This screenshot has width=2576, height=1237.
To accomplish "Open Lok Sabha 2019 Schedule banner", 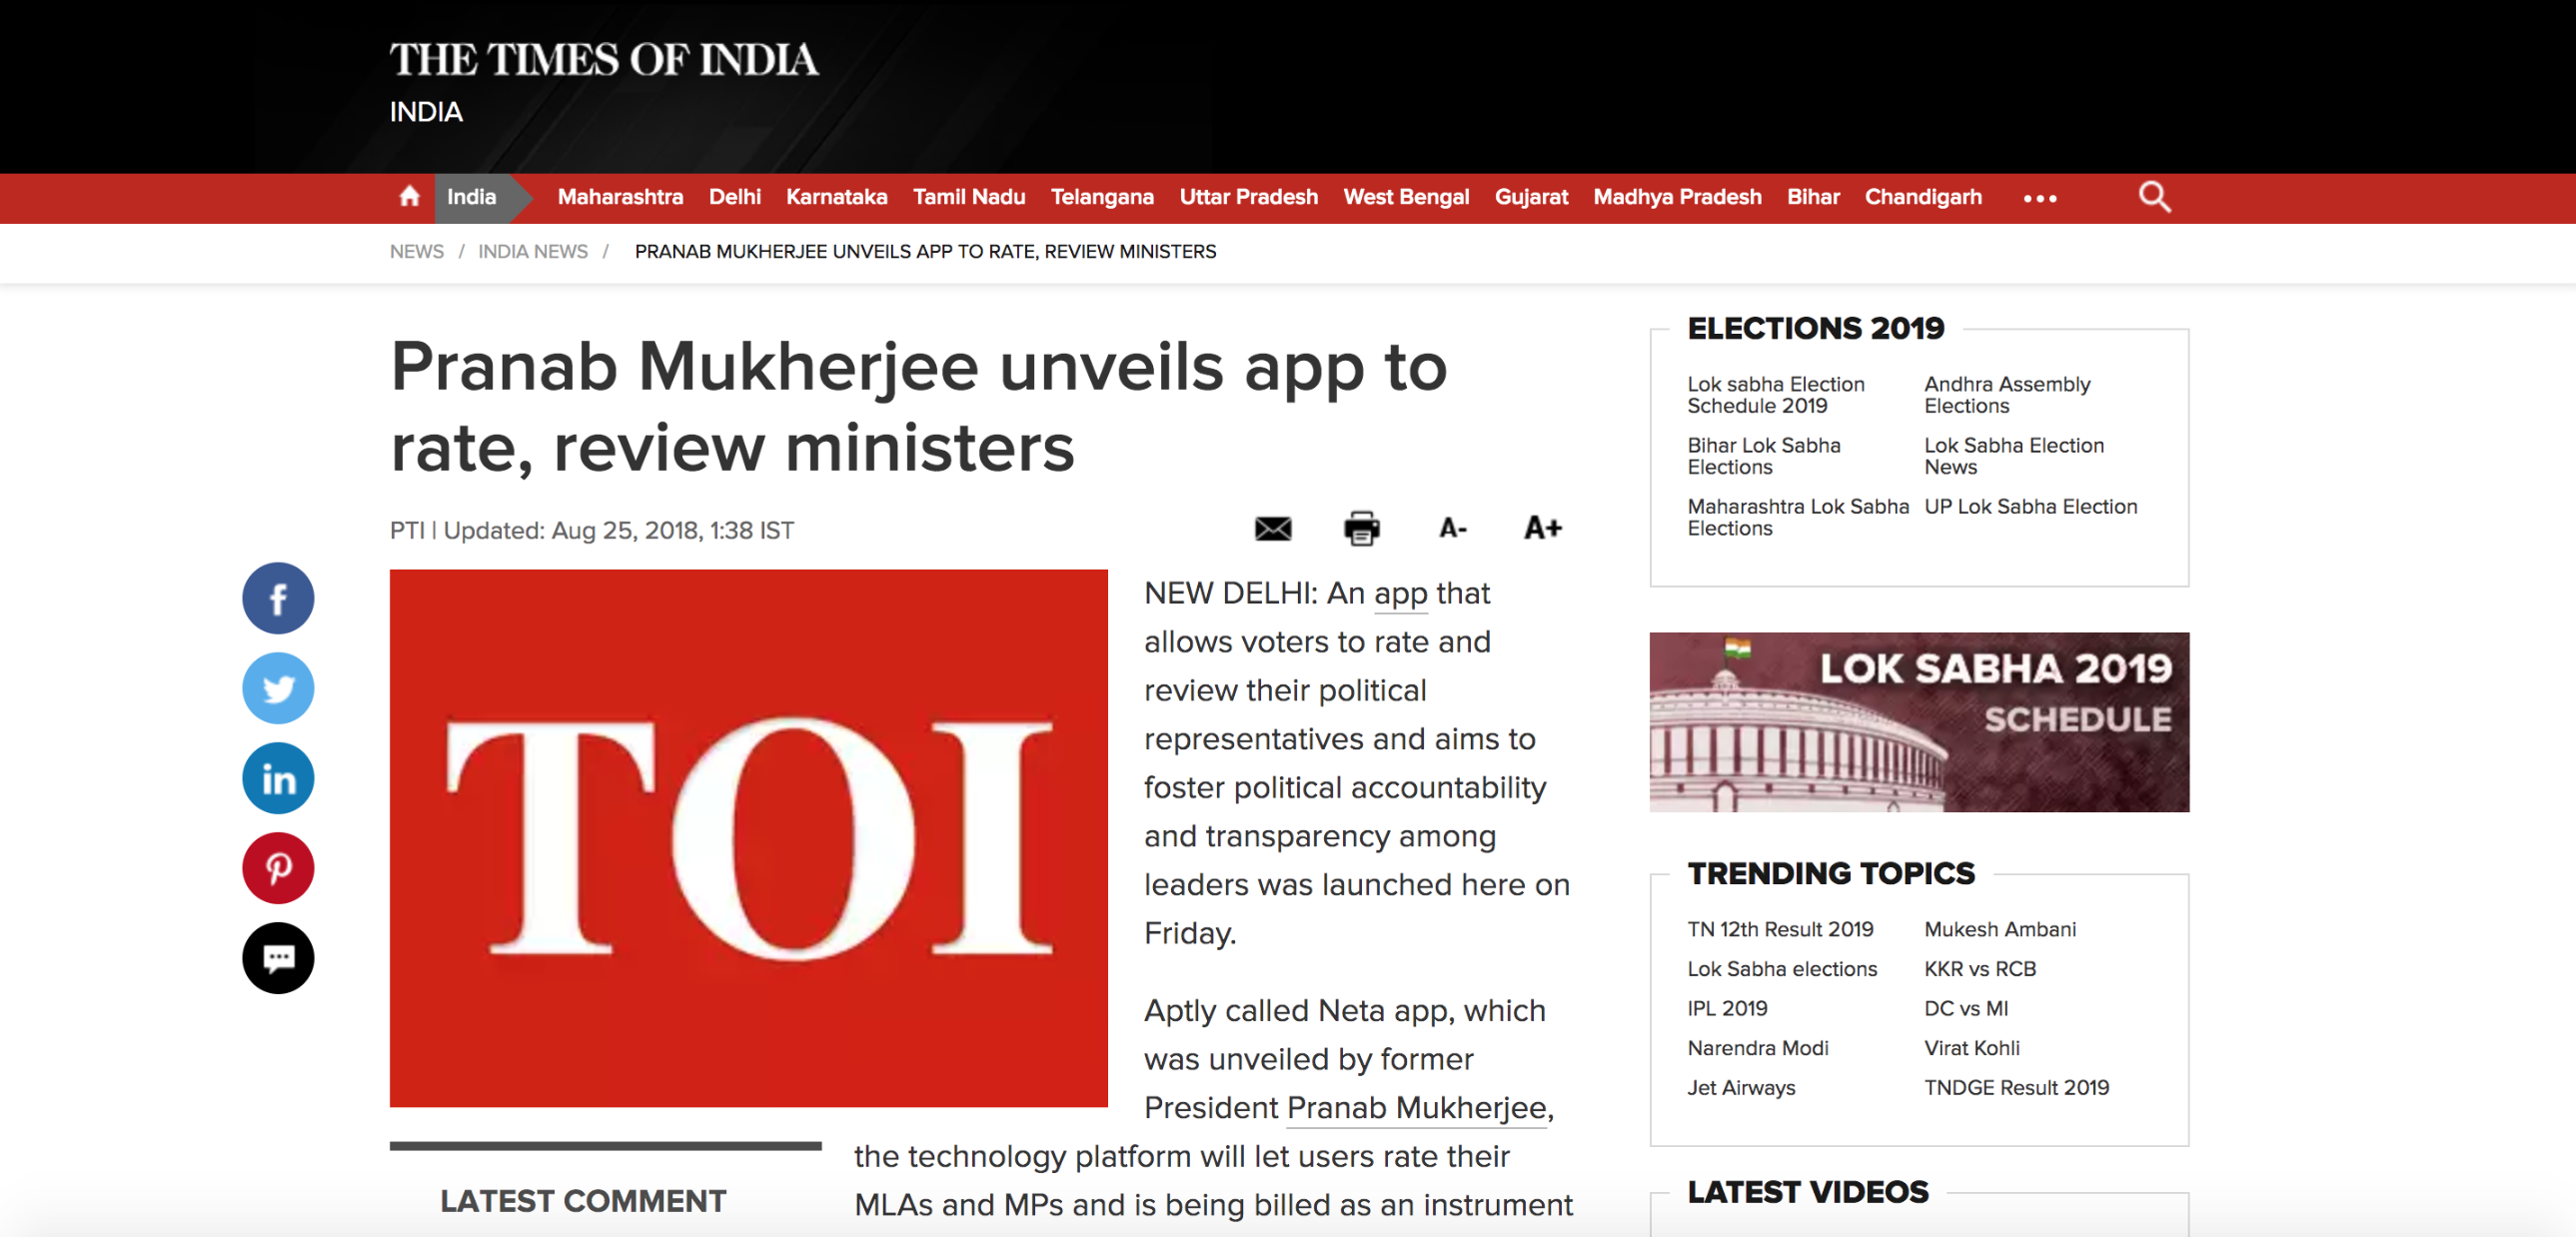I will tap(1918, 722).
